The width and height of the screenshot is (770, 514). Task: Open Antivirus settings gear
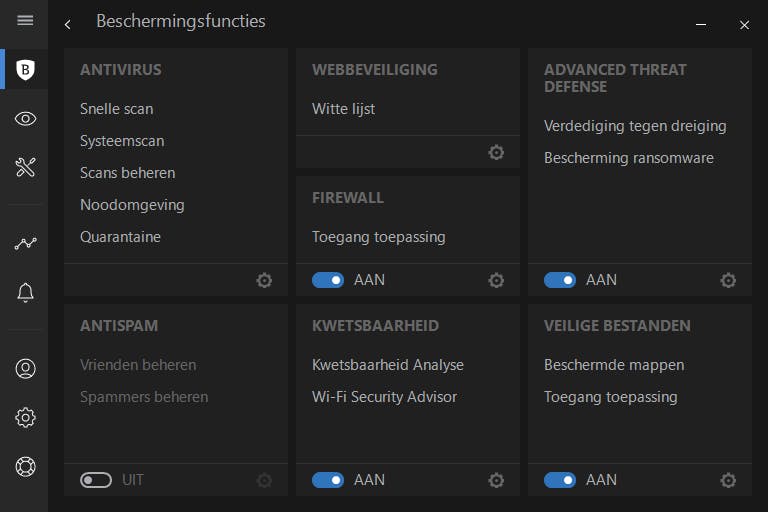(264, 281)
